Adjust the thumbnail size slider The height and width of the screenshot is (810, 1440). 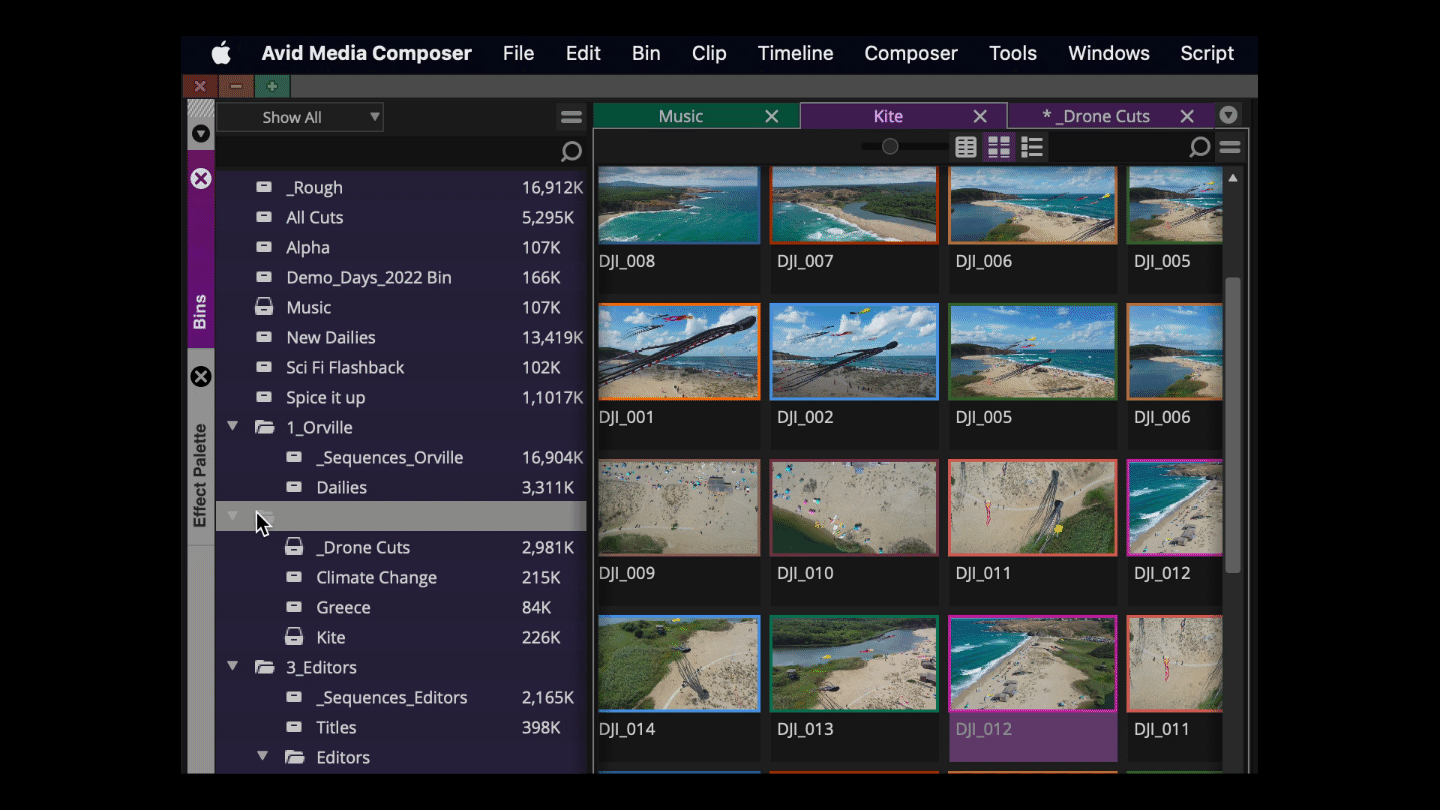click(890, 146)
